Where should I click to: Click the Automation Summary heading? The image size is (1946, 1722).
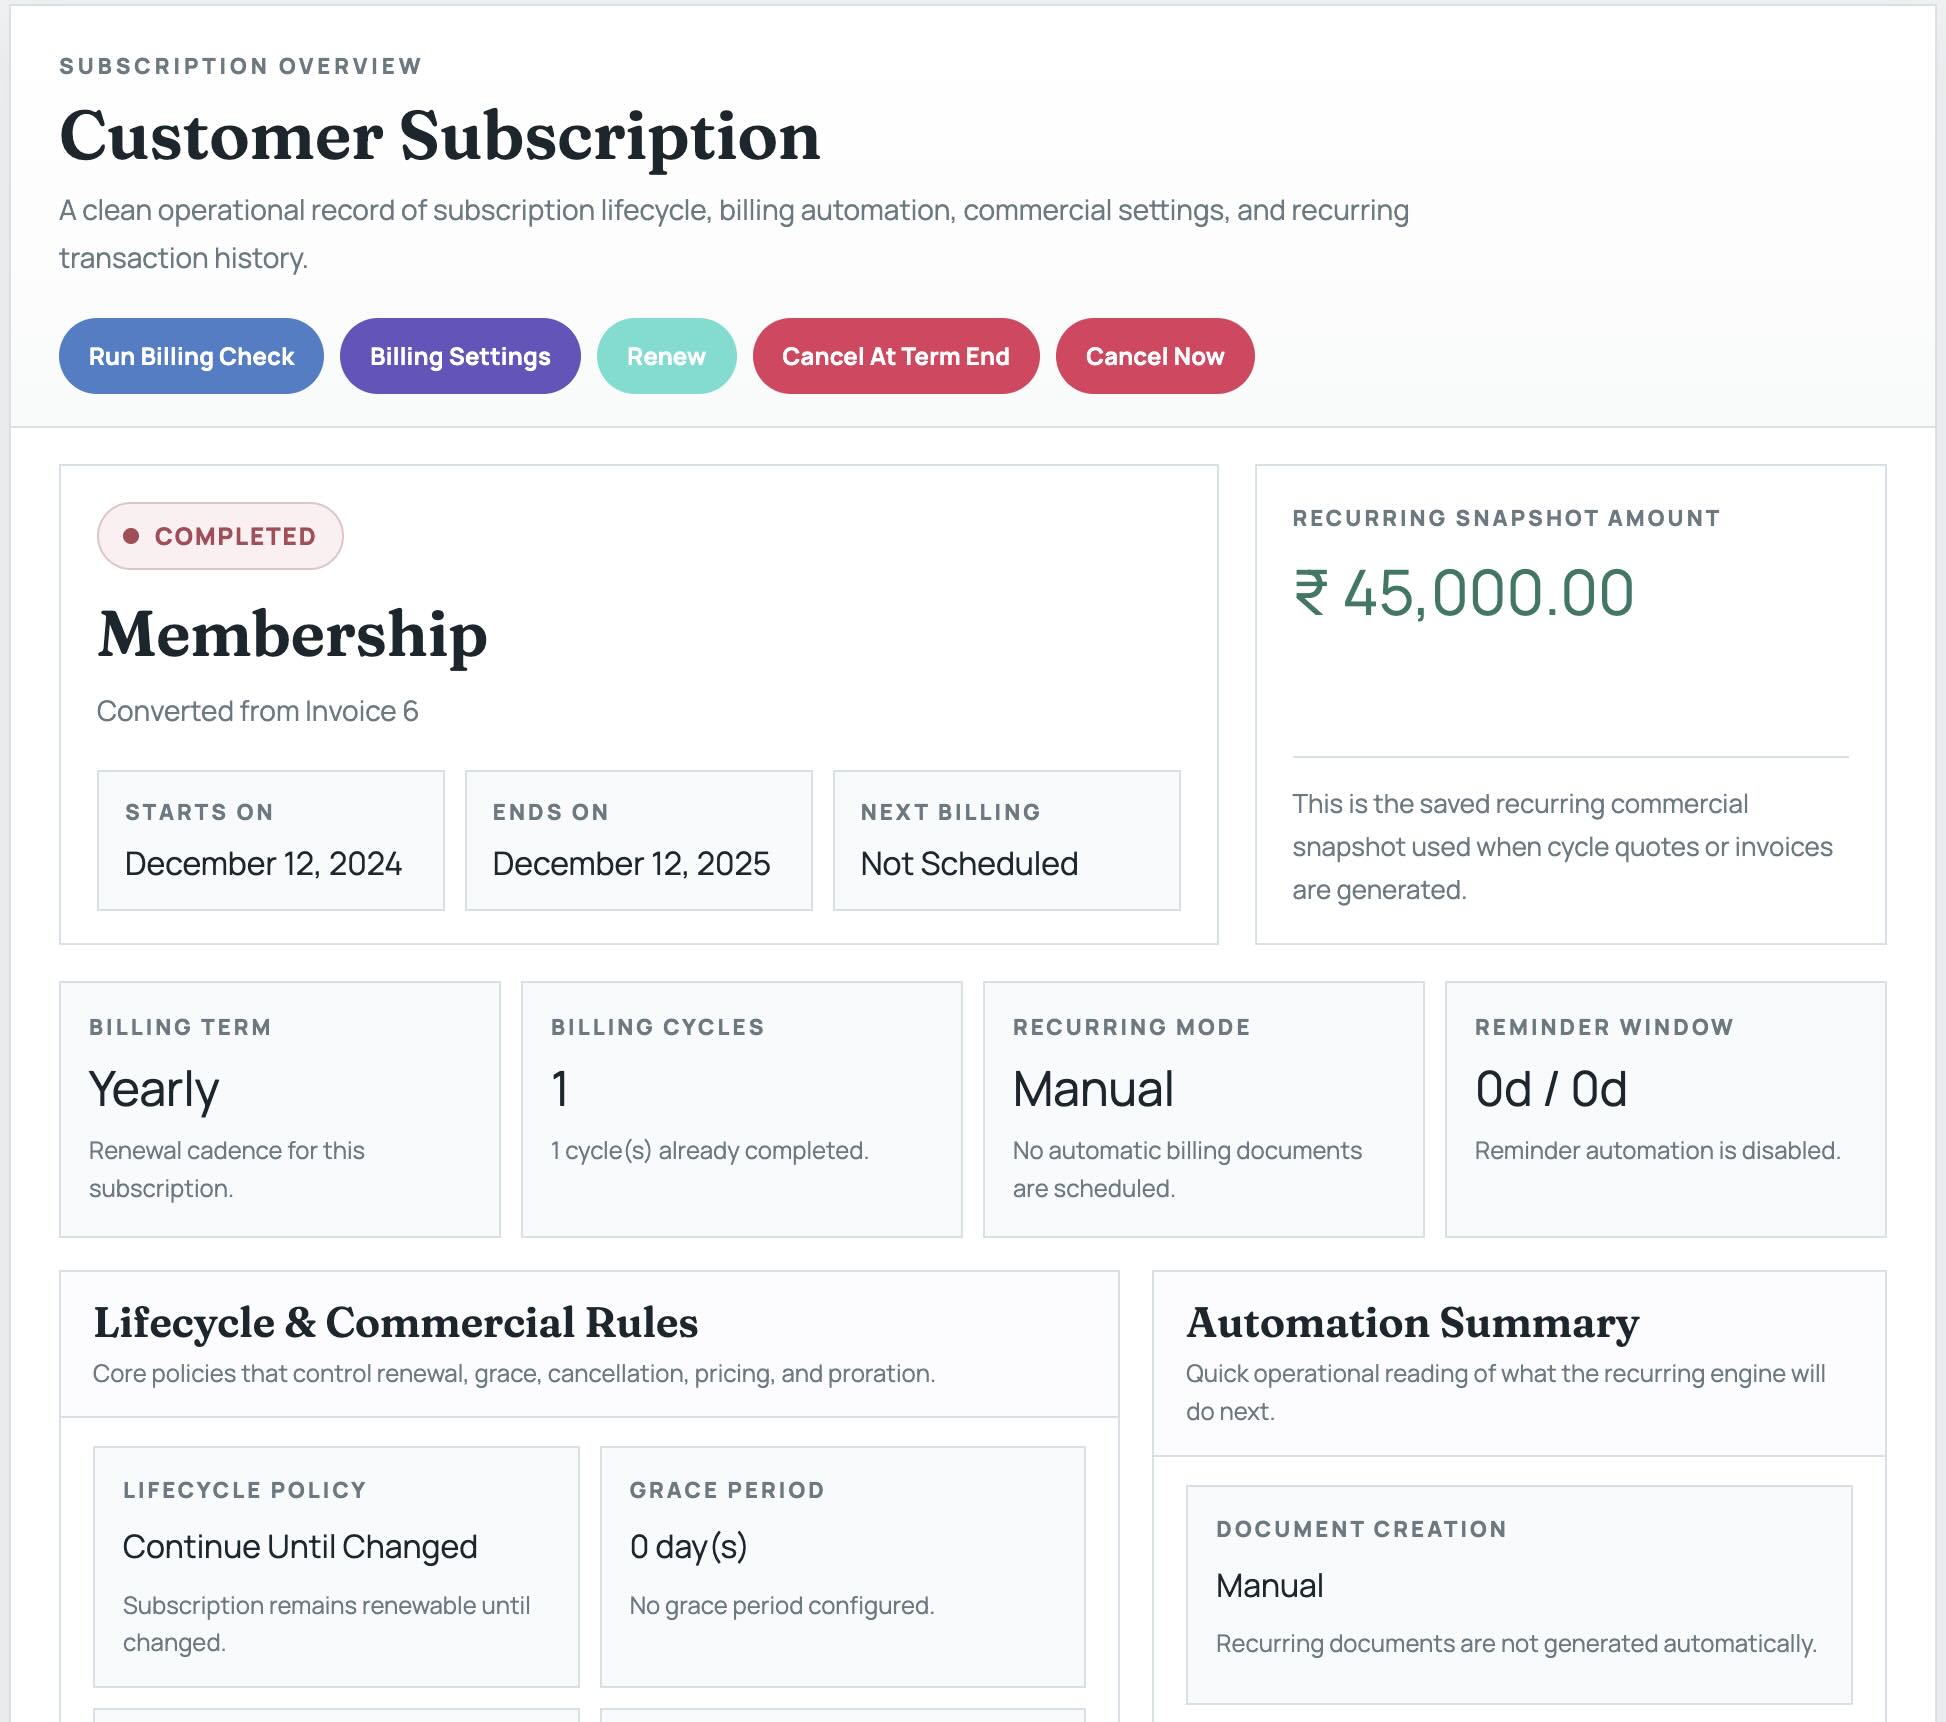pos(1412,1322)
